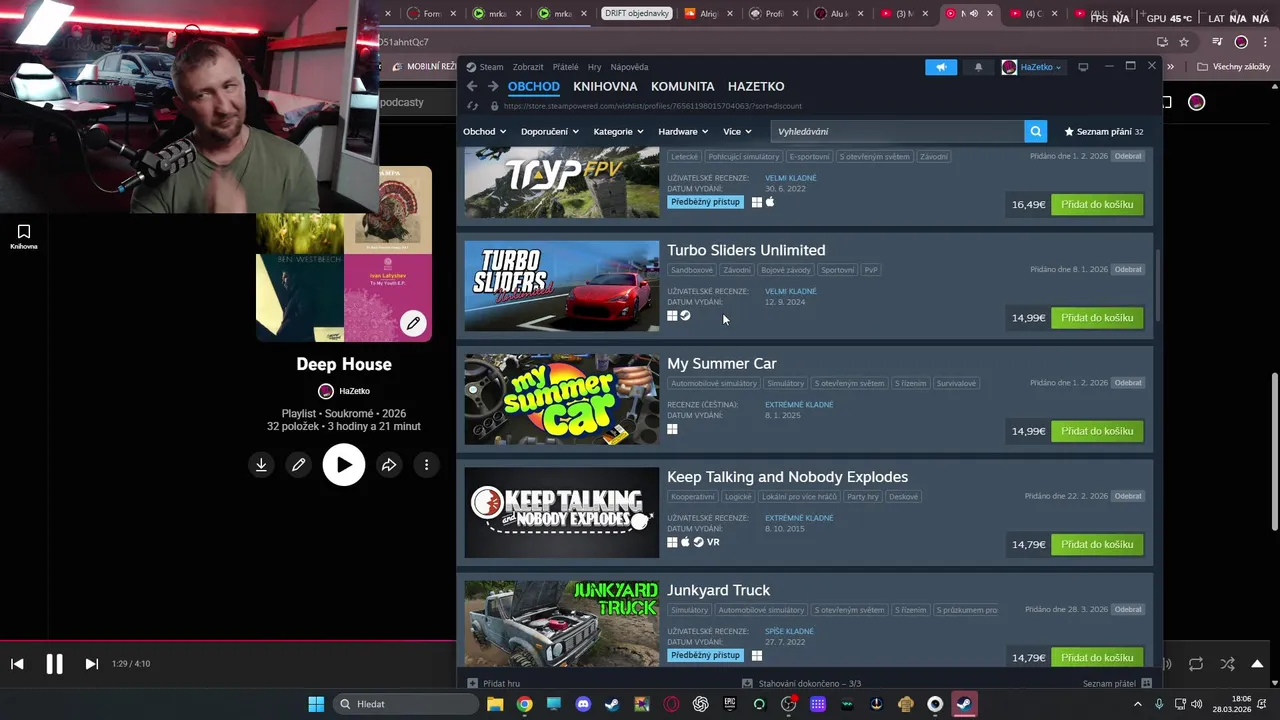Viewport: 1280px width, 720px height.
Task: Download the Deep House playlist
Action: [261, 465]
